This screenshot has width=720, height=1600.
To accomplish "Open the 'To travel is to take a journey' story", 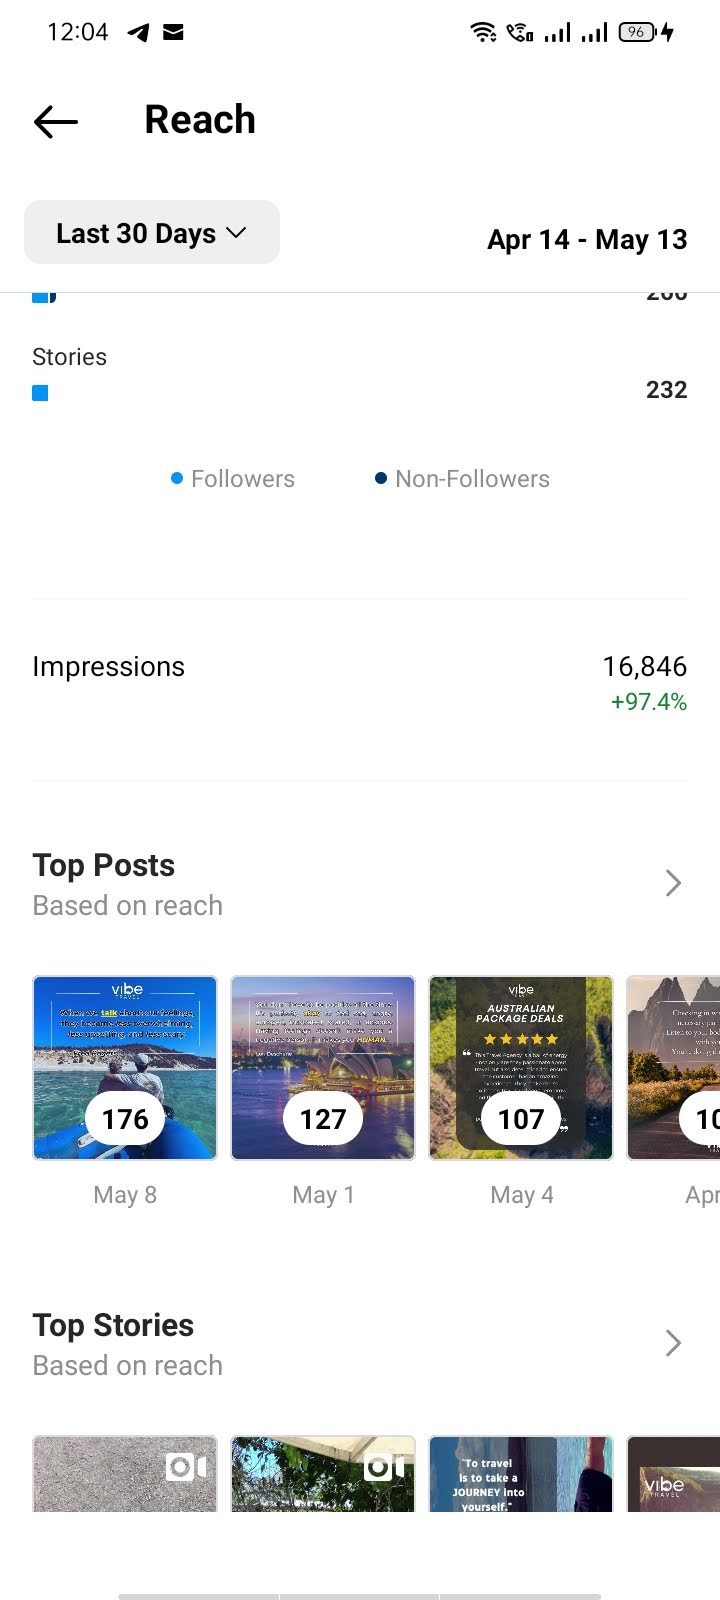I will point(521,1474).
